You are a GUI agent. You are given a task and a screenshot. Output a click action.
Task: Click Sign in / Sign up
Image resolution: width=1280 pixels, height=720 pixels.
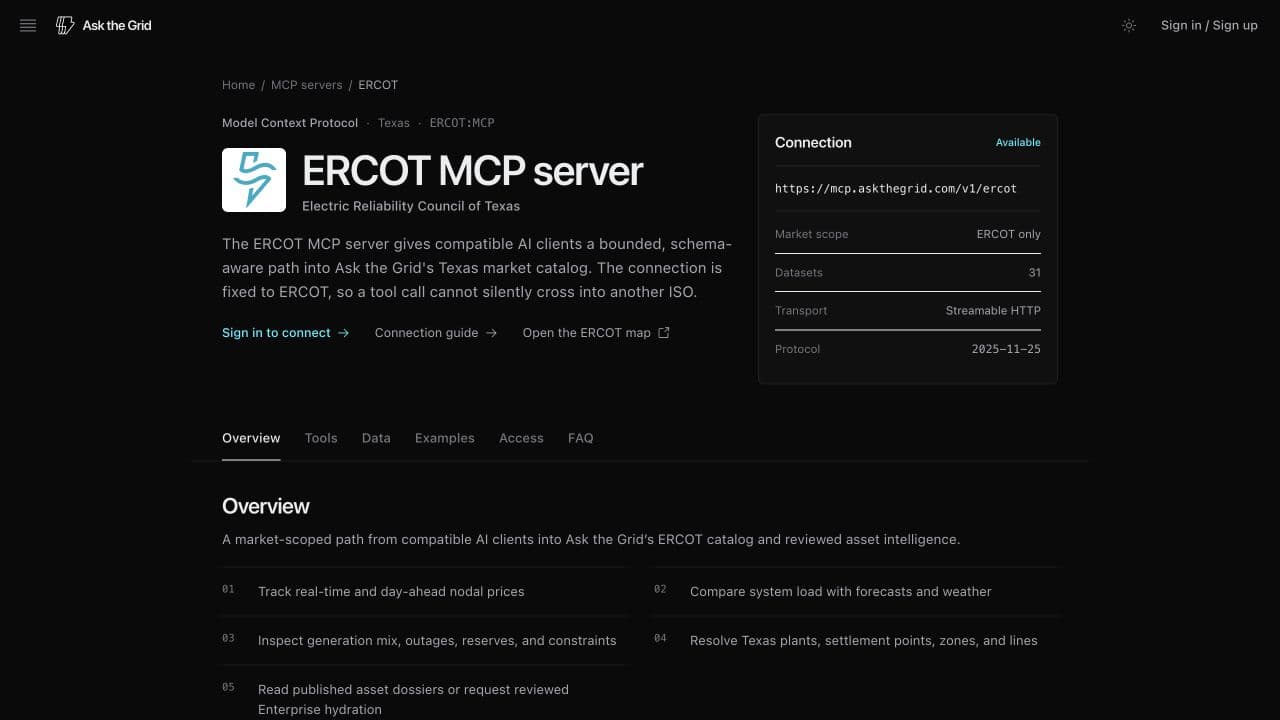1209,26
